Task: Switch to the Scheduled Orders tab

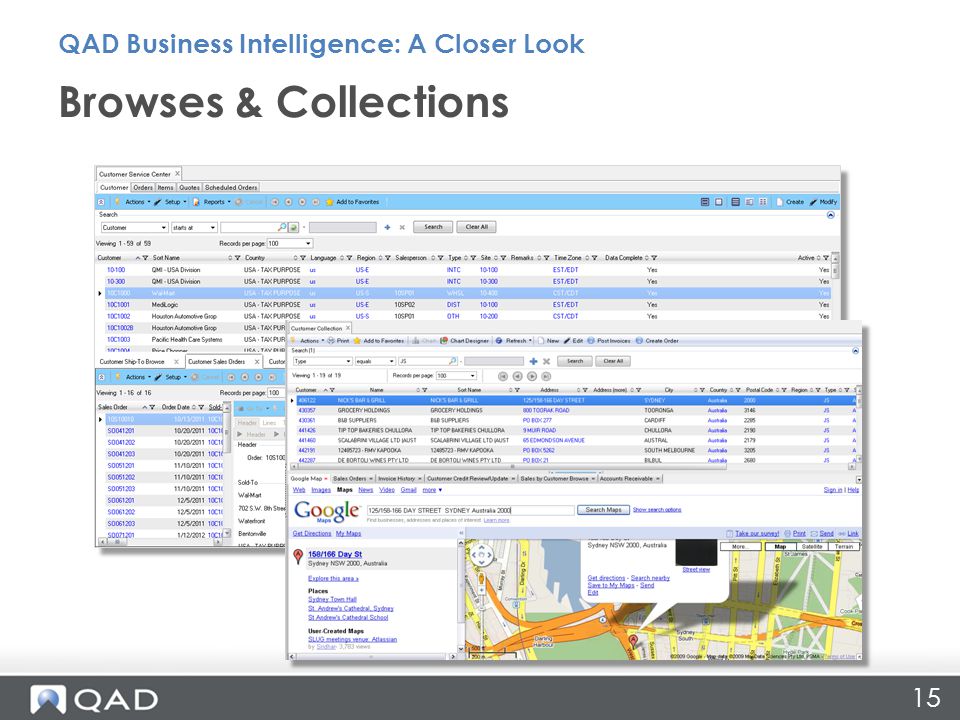Action: click(231, 187)
